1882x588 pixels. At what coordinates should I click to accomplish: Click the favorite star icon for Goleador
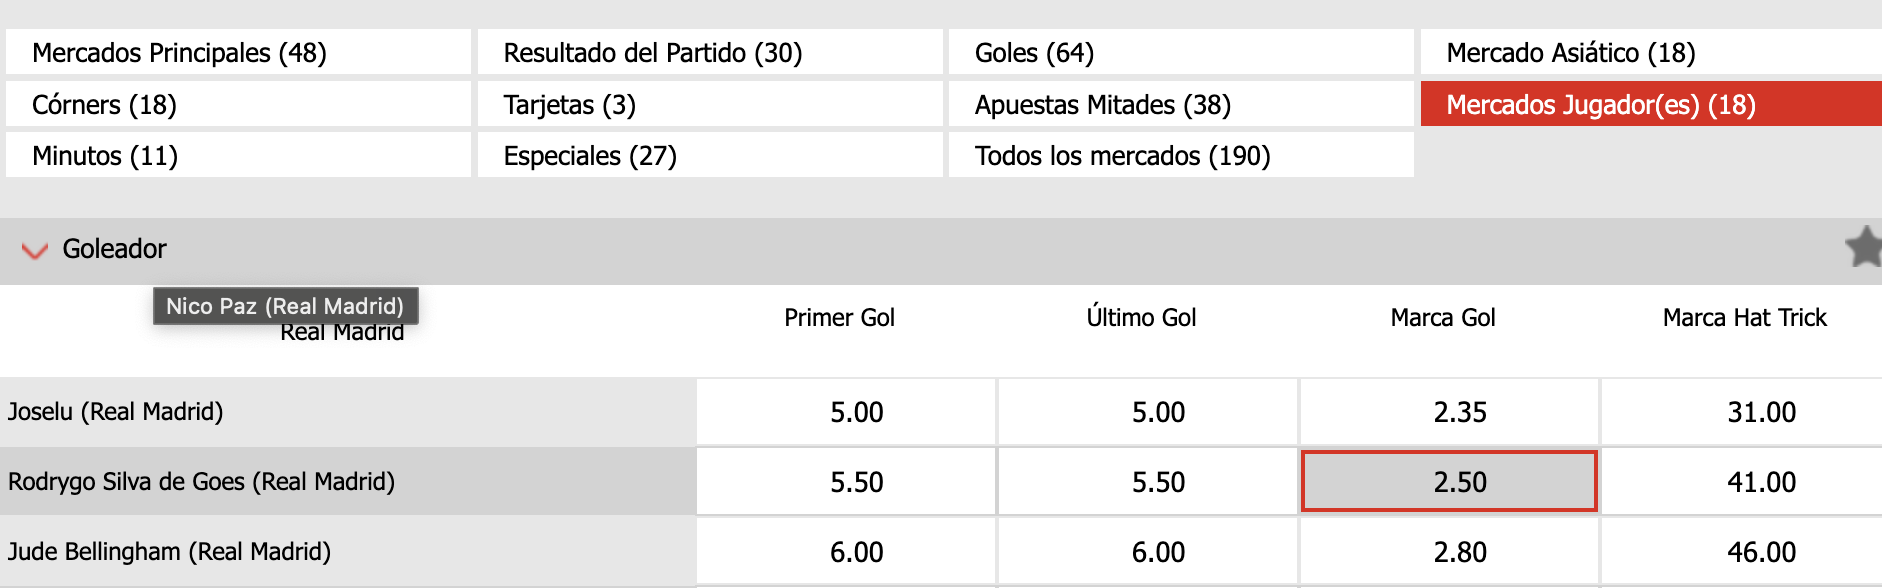point(1863,247)
